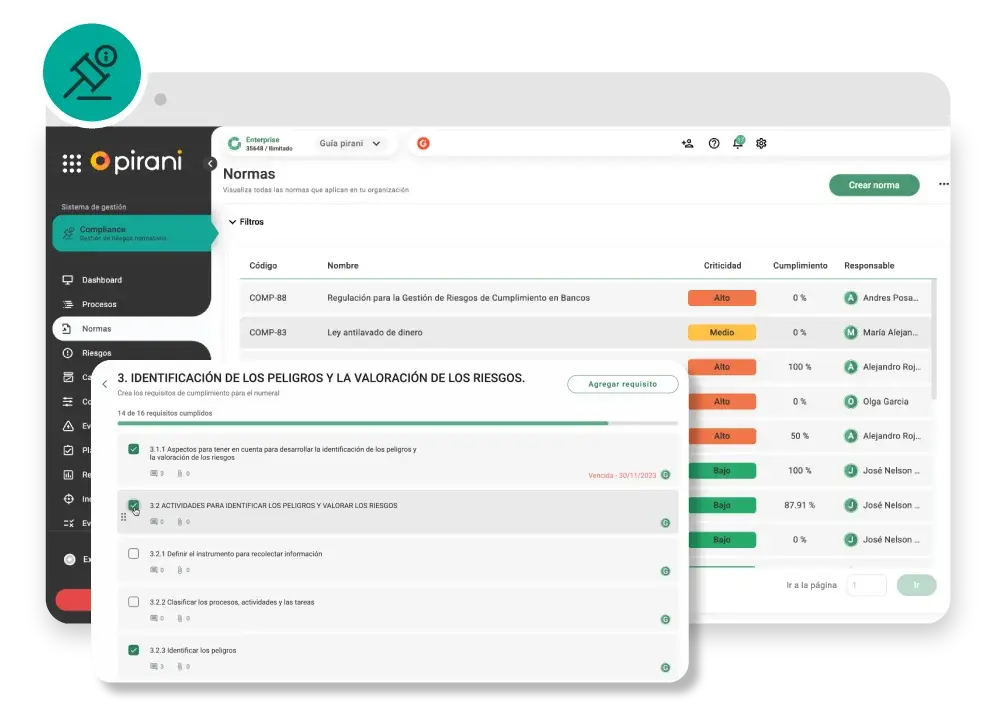The width and height of the screenshot is (1000, 720).
Task: Open the settings gear icon
Action: click(x=761, y=144)
